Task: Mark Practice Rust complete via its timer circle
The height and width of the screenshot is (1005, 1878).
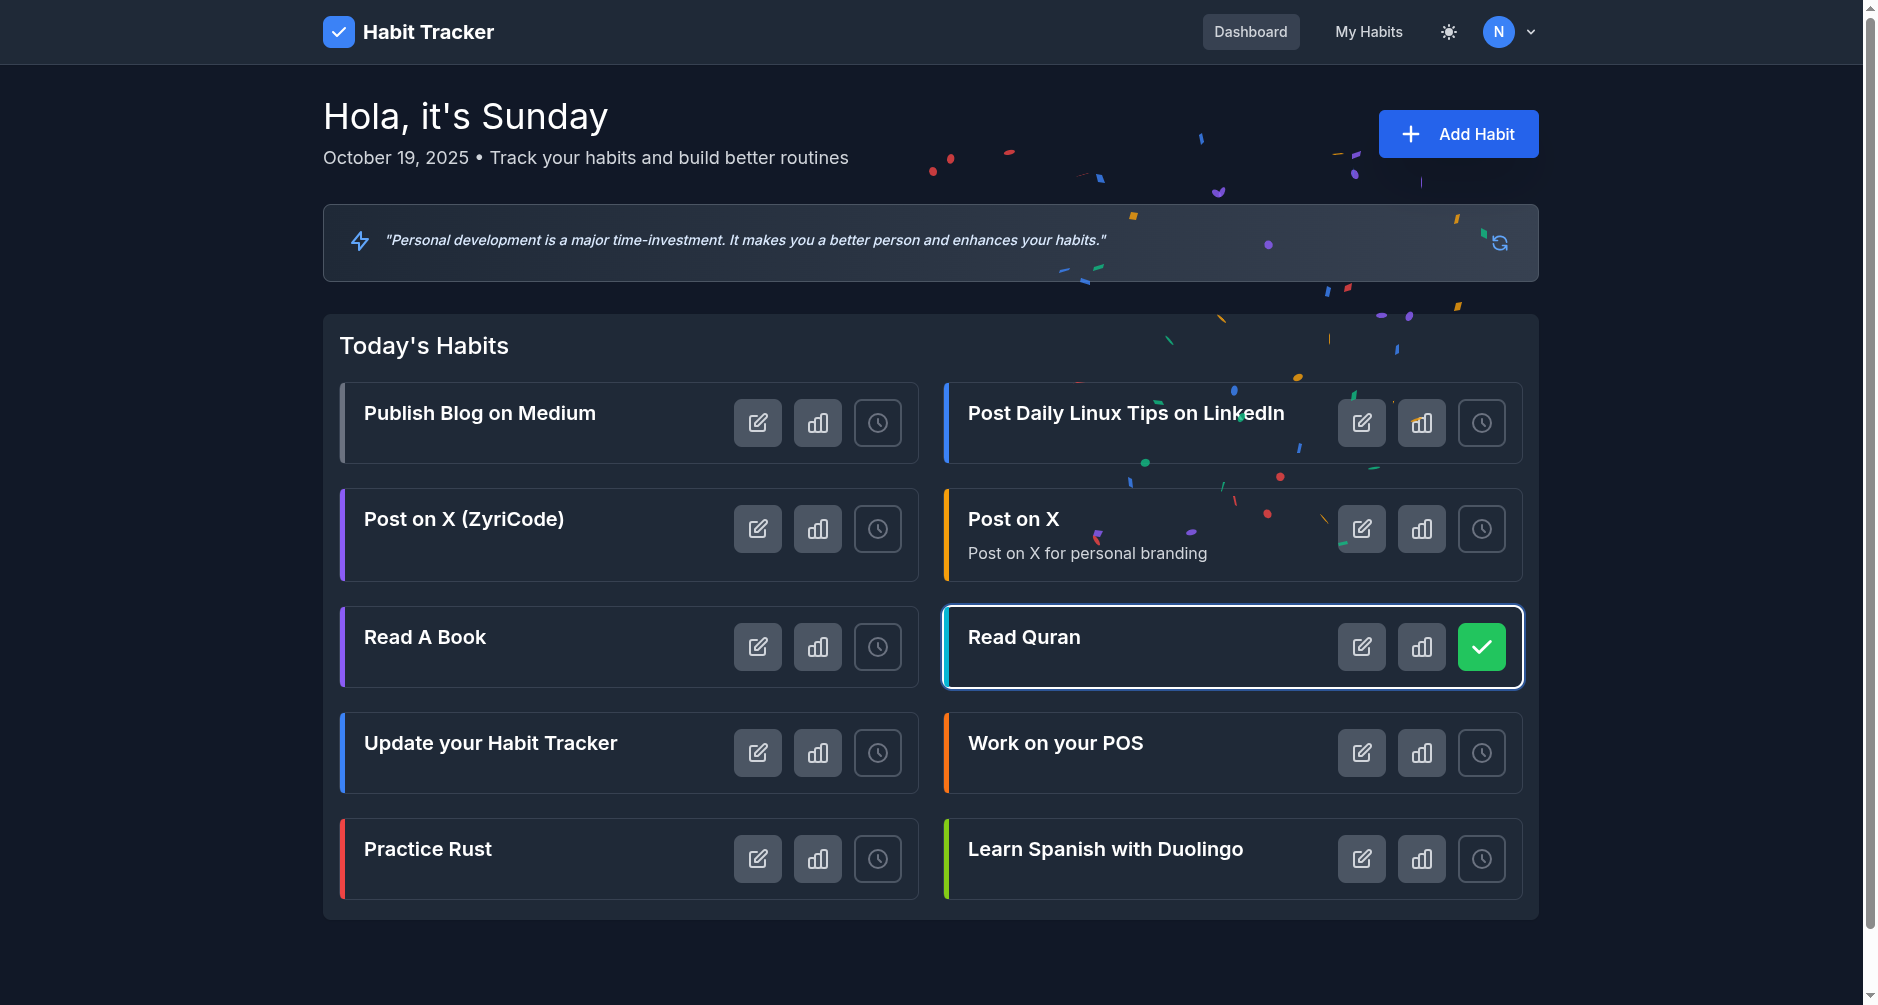Action: 877,858
